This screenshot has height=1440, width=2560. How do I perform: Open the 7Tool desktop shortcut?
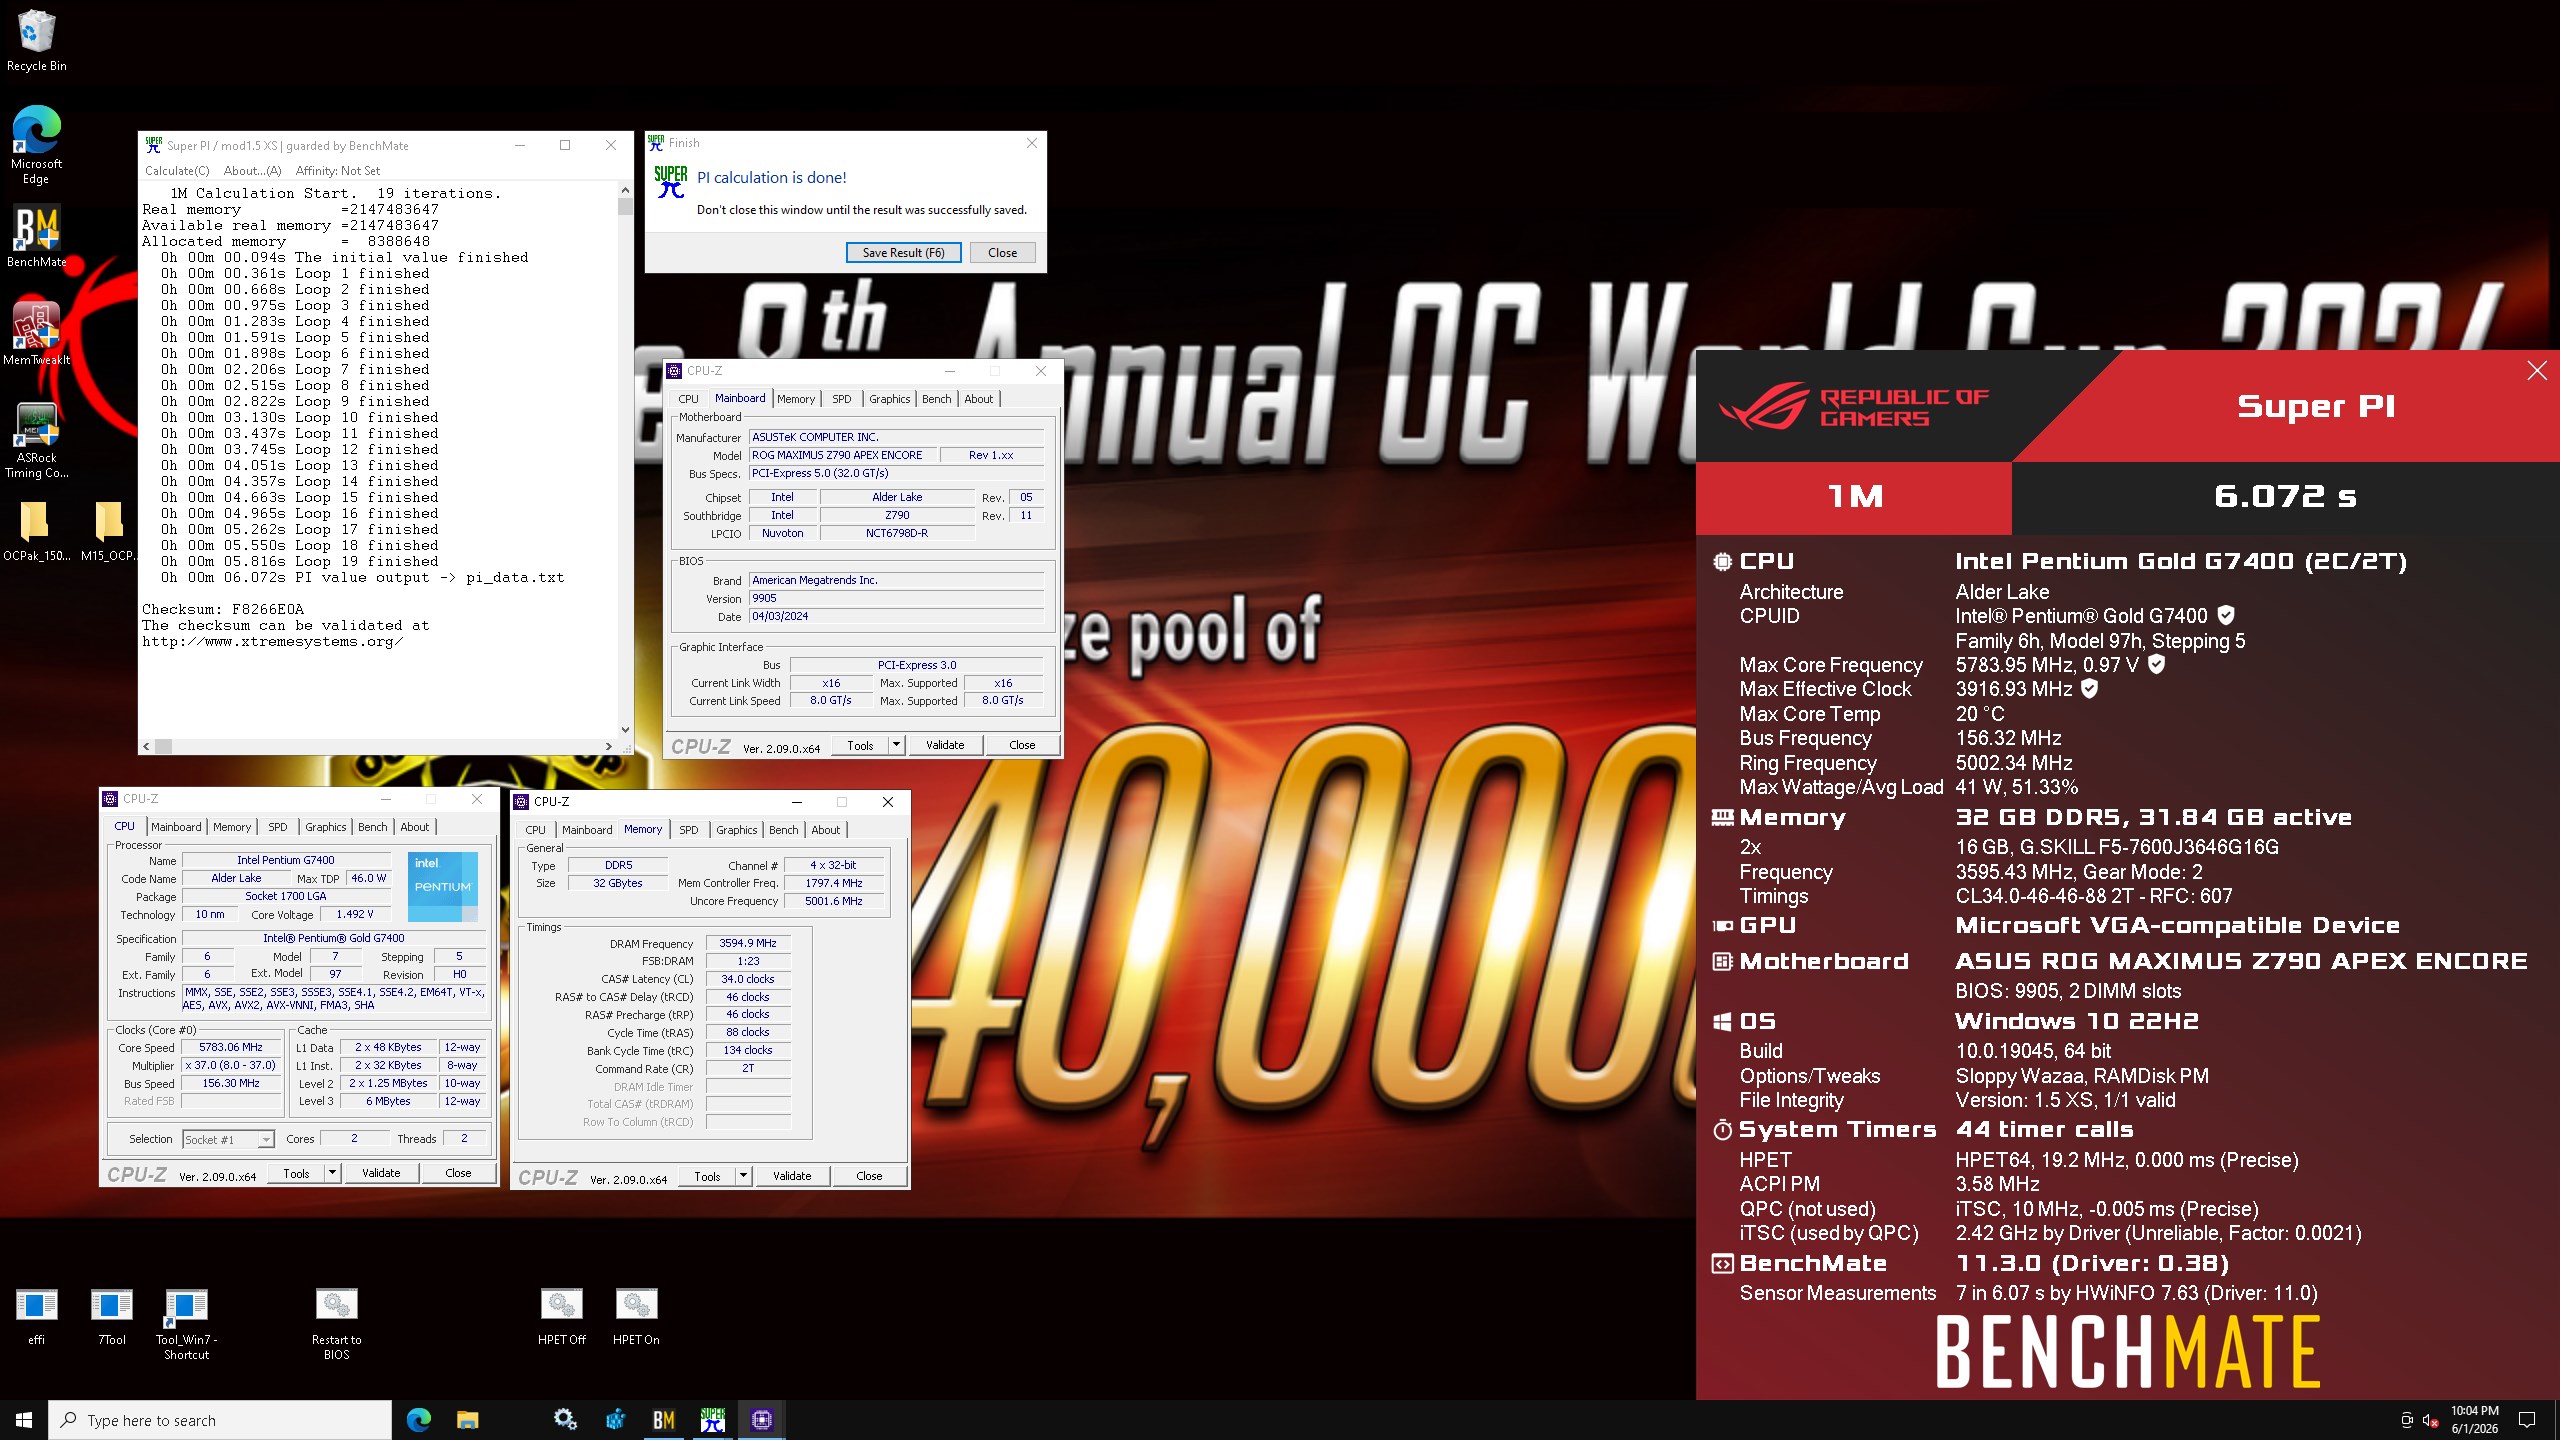click(112, 1316)
